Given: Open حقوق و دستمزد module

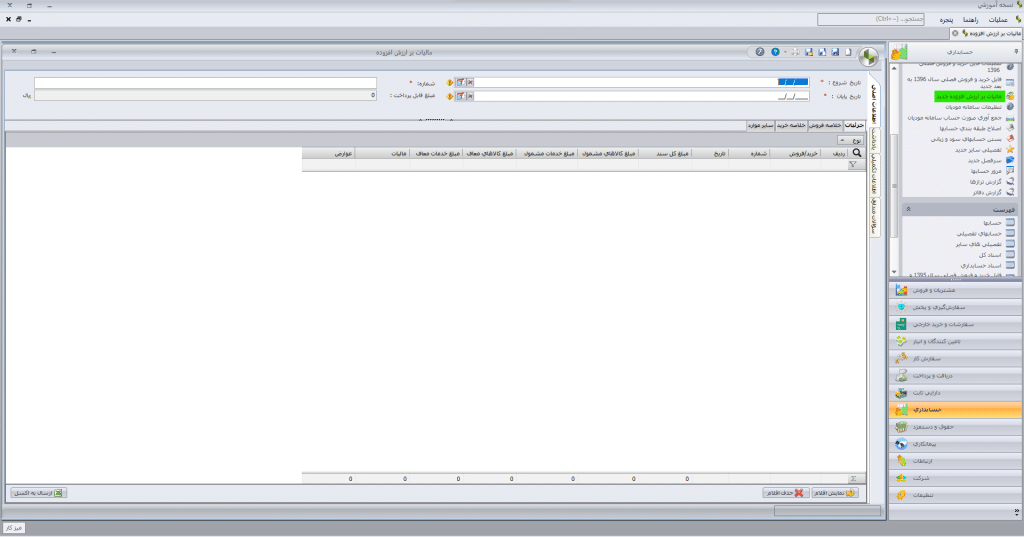Looking at the screenshot, I should (955, 427).
